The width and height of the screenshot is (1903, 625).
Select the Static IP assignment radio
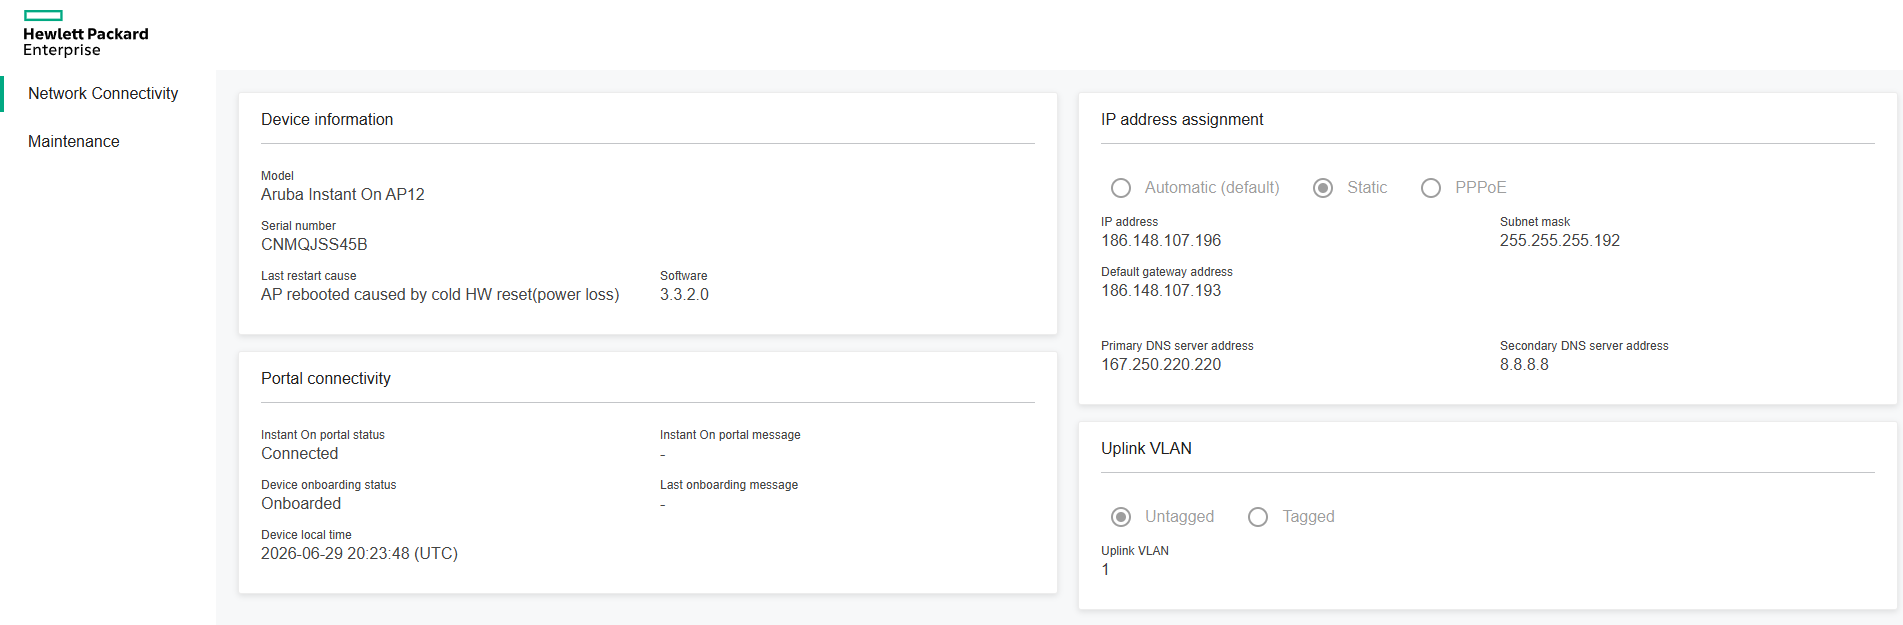pyautogui.click(x=1323, y=188)
